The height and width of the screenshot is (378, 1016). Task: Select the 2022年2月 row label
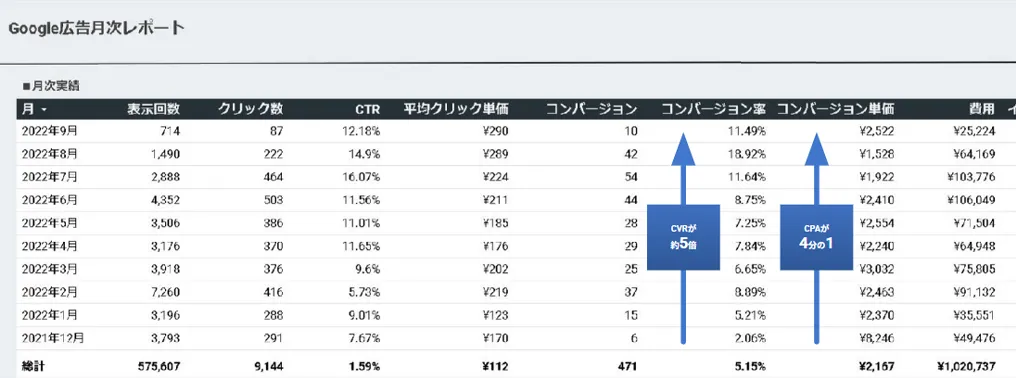[x=49, y=292]
